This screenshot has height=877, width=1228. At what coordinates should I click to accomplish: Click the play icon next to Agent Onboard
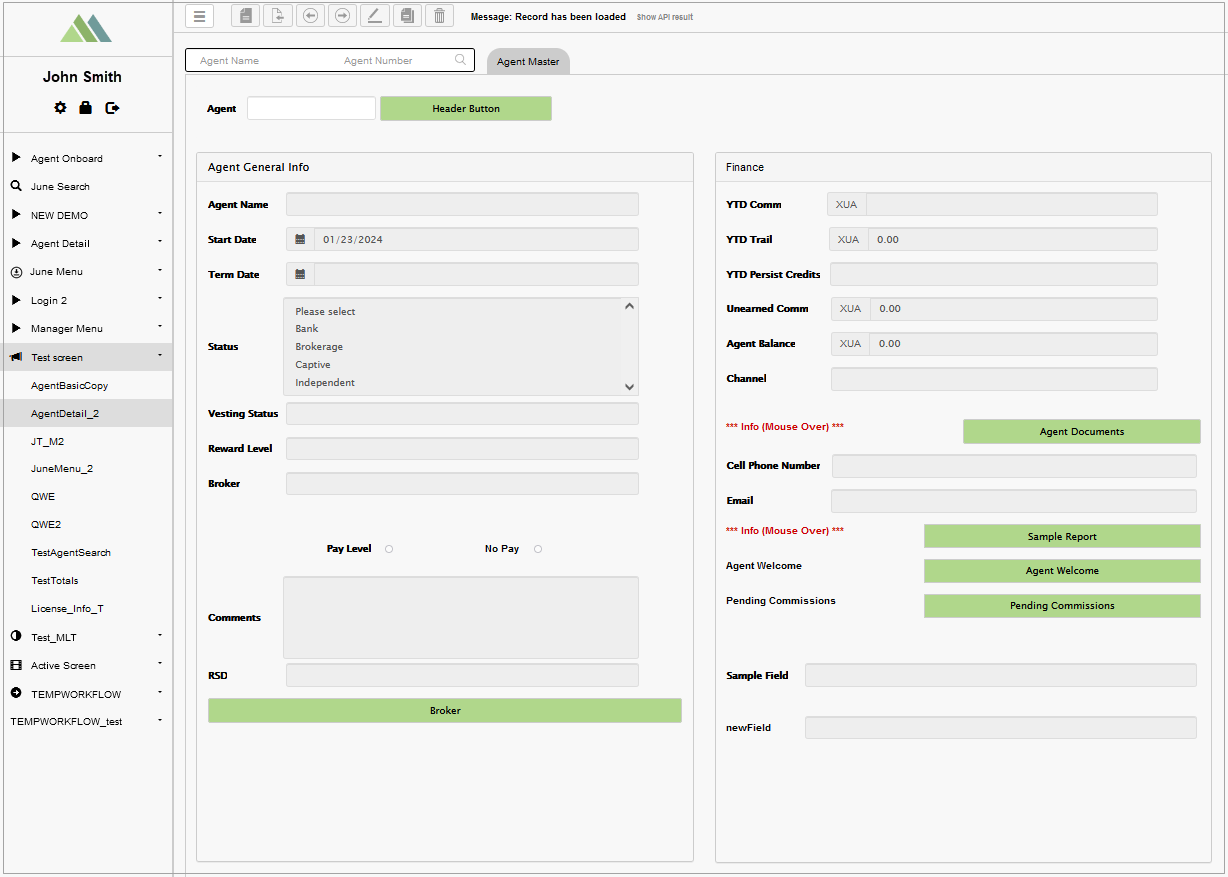16,158
